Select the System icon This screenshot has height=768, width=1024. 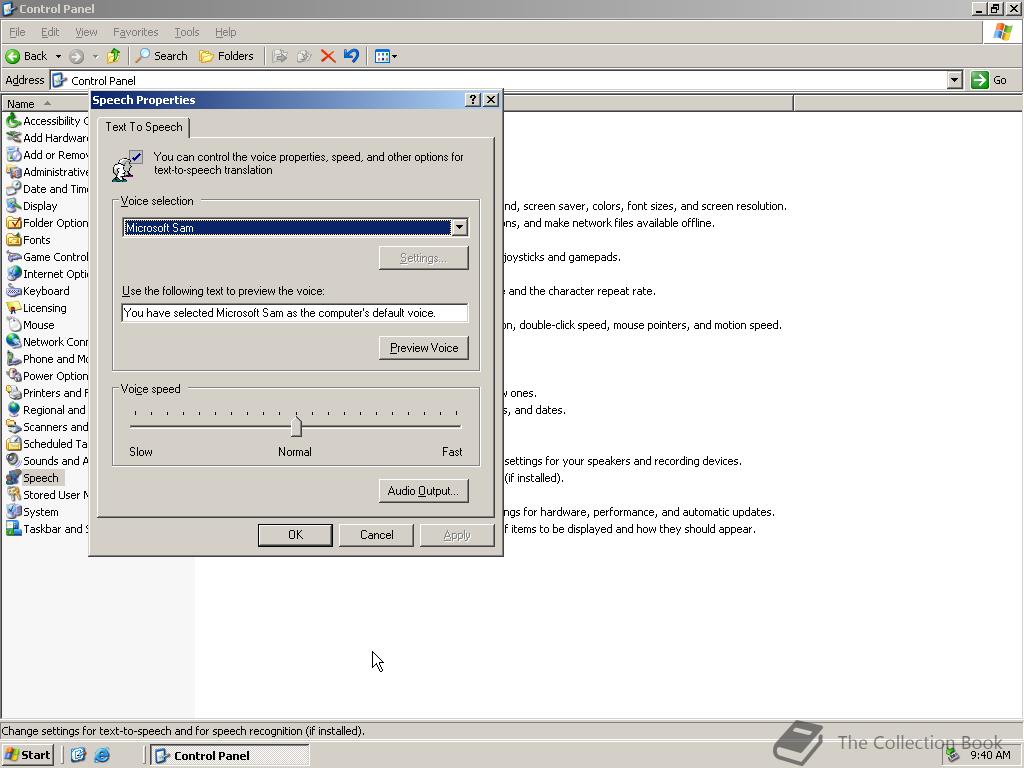click(13, 511)
